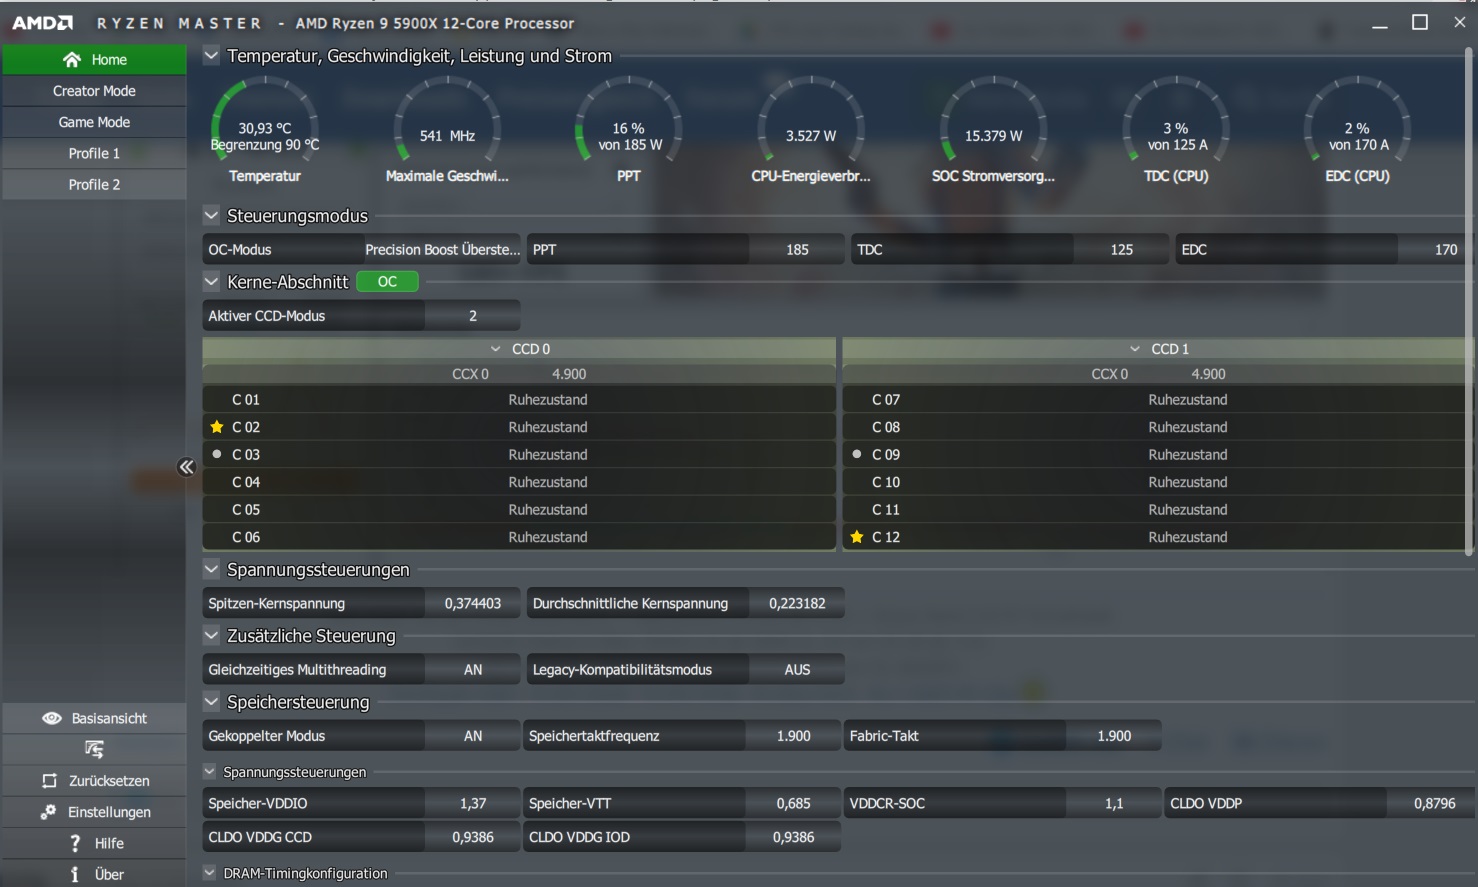Open the Über about page
This screenshot has height=887, width=1478.
coord(94,874)
